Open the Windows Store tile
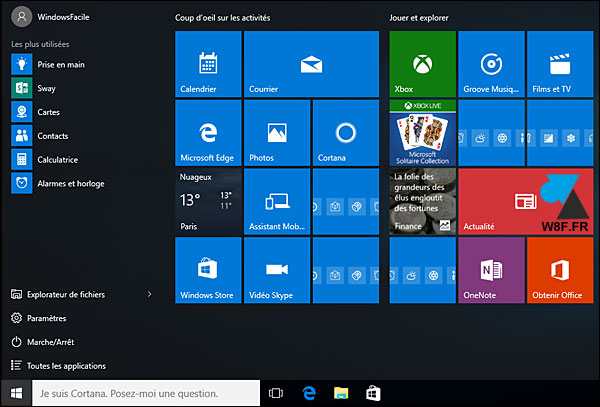Viewport: 600px width, 407px height. point(208,270)
